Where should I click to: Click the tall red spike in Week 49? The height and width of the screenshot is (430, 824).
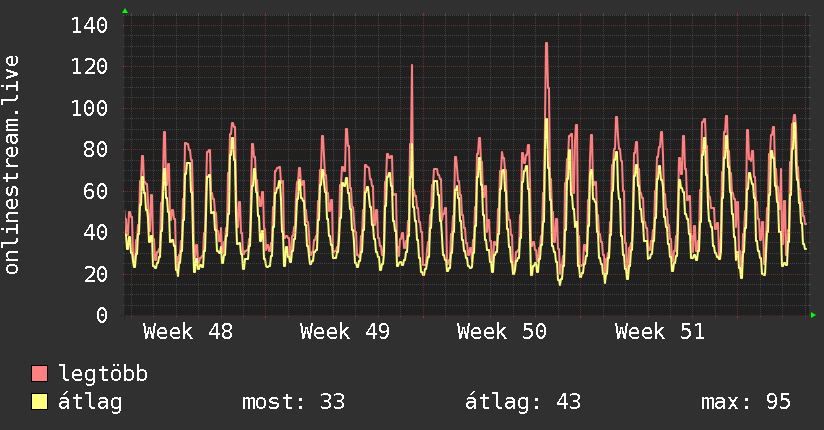(x=412, y=67)
